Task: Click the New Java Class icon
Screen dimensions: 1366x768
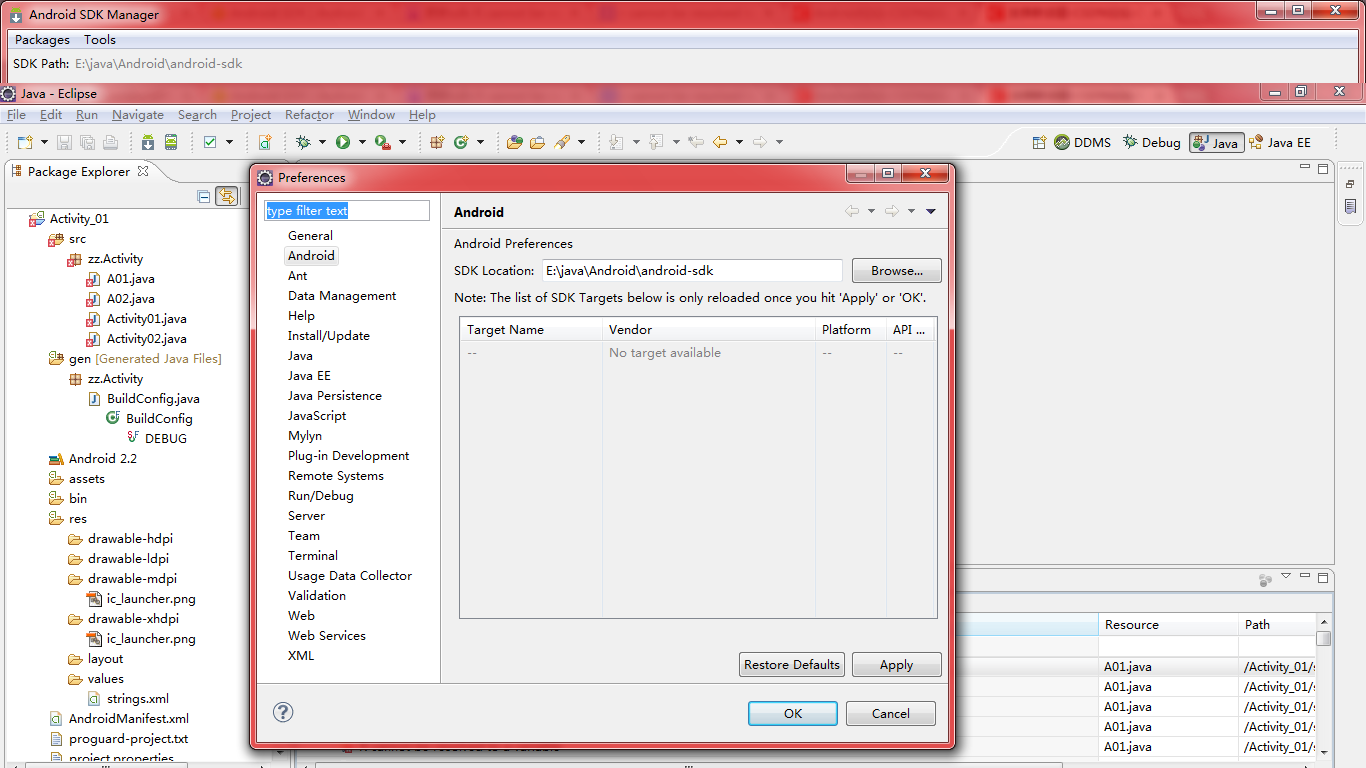Action: [461, 142]
